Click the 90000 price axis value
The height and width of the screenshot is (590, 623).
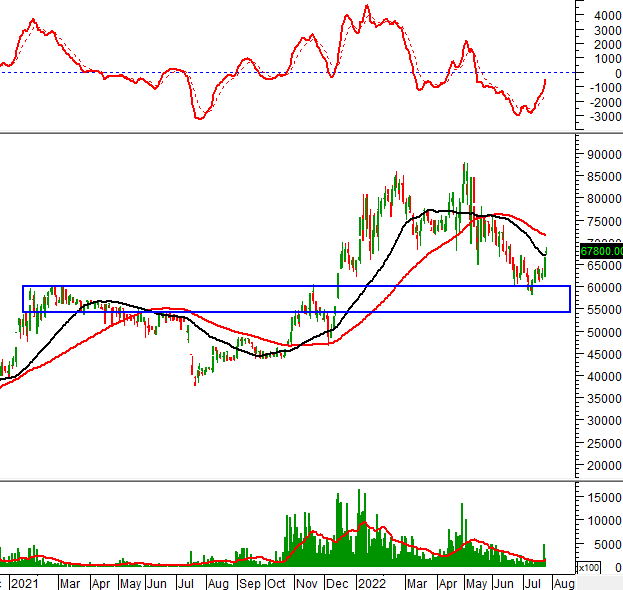pyautogui.click(x=604, y=155)
